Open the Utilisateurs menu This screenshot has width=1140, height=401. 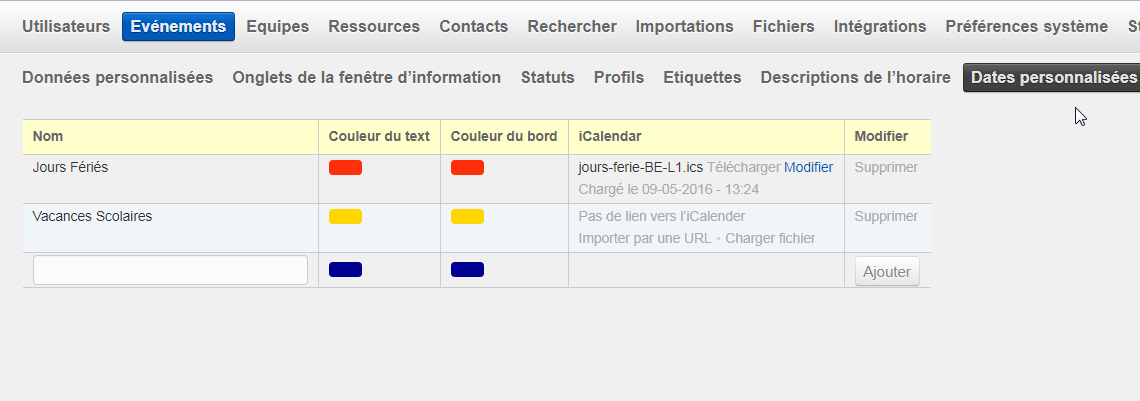pyautogui.click(x=66, y=27)
